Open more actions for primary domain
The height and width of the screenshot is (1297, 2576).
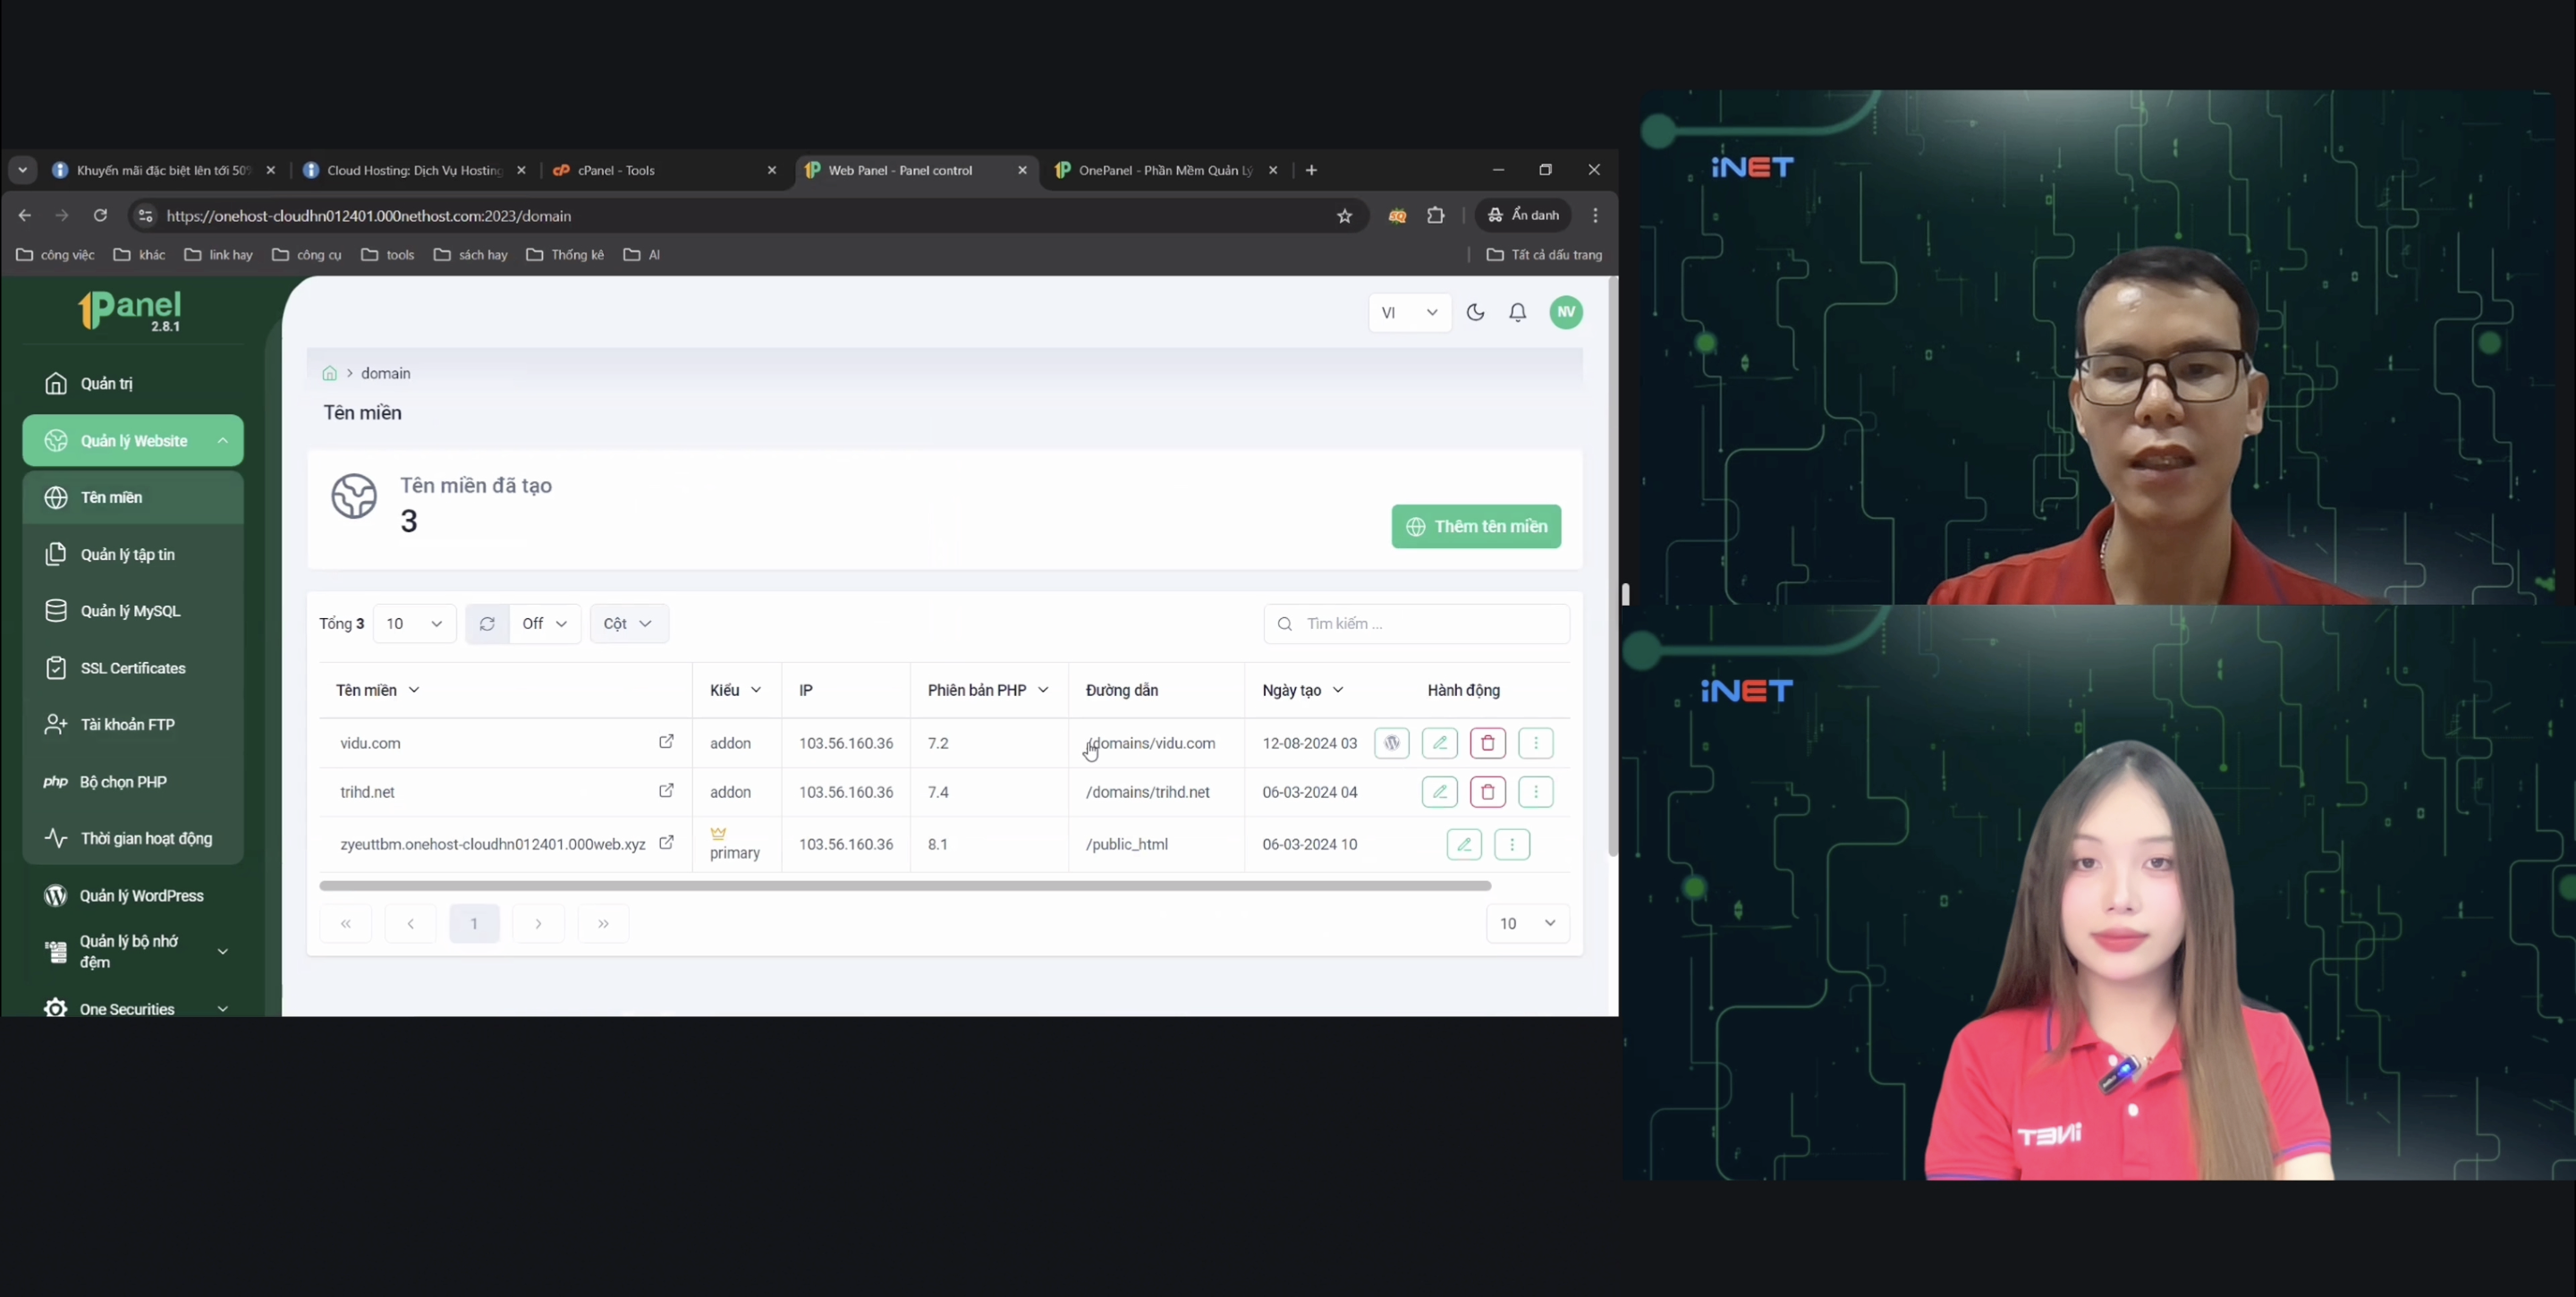point(1512,844)
